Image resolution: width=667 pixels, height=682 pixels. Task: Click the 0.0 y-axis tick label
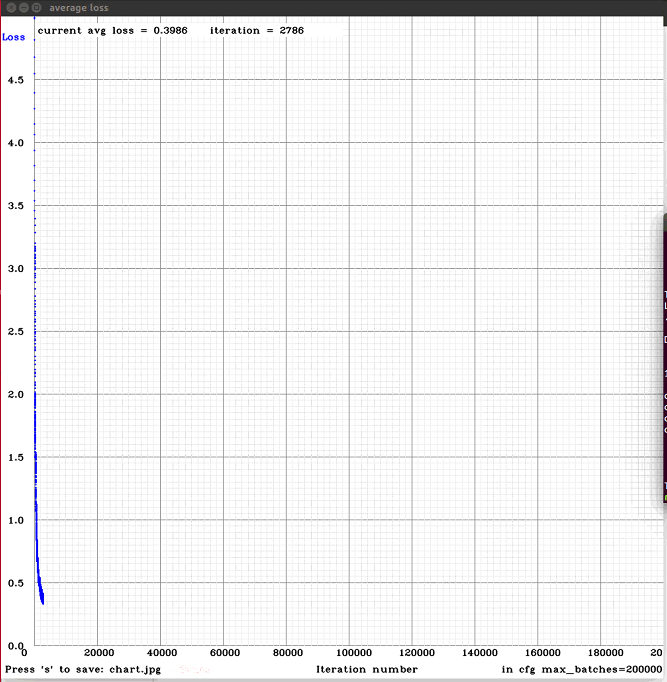[16, 646]
